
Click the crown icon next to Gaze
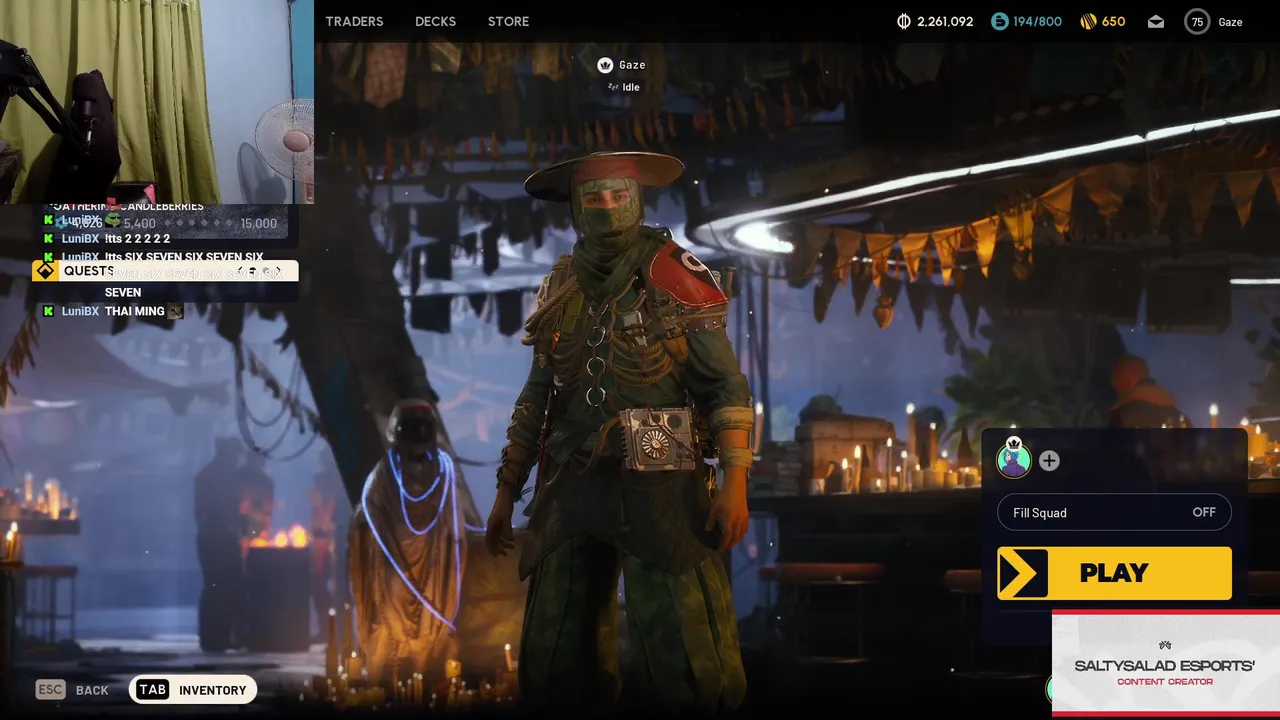pos(605,65)
